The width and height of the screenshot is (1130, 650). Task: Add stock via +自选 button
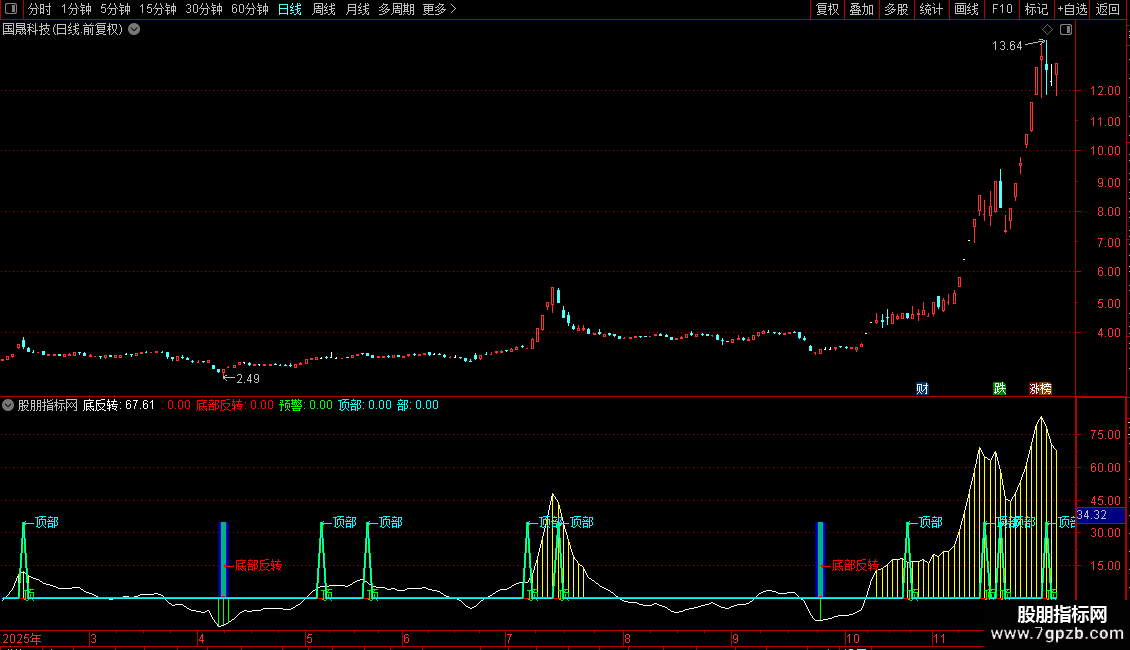(x=1071, y=9)
